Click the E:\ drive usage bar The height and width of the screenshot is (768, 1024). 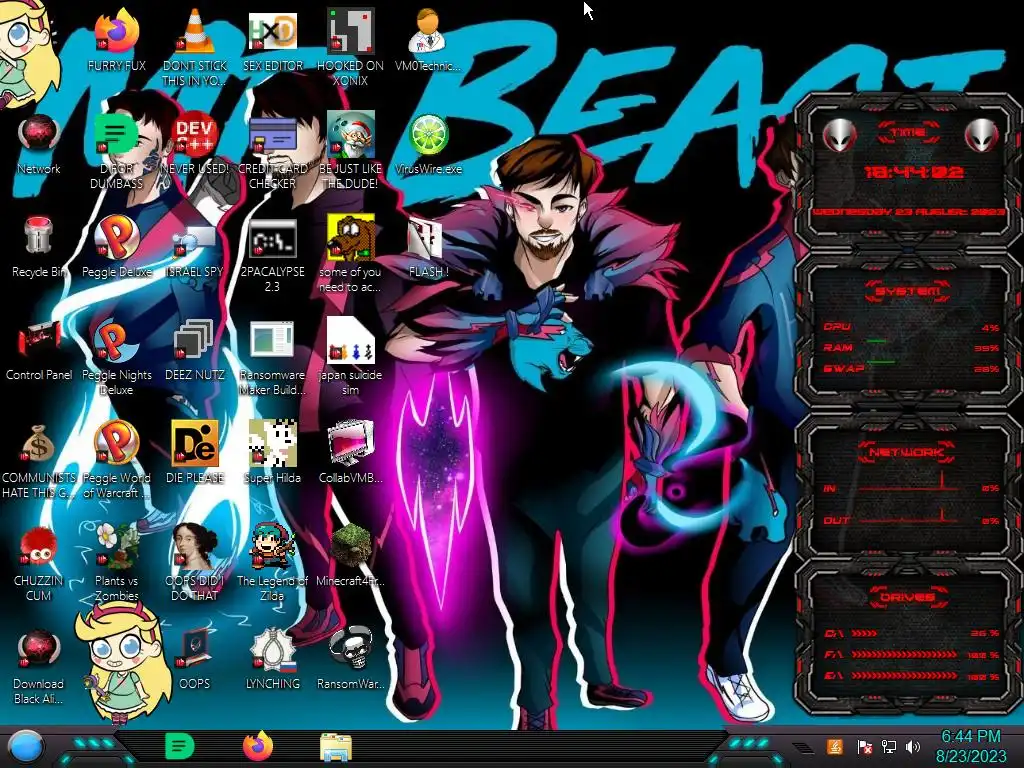[912, 677]
